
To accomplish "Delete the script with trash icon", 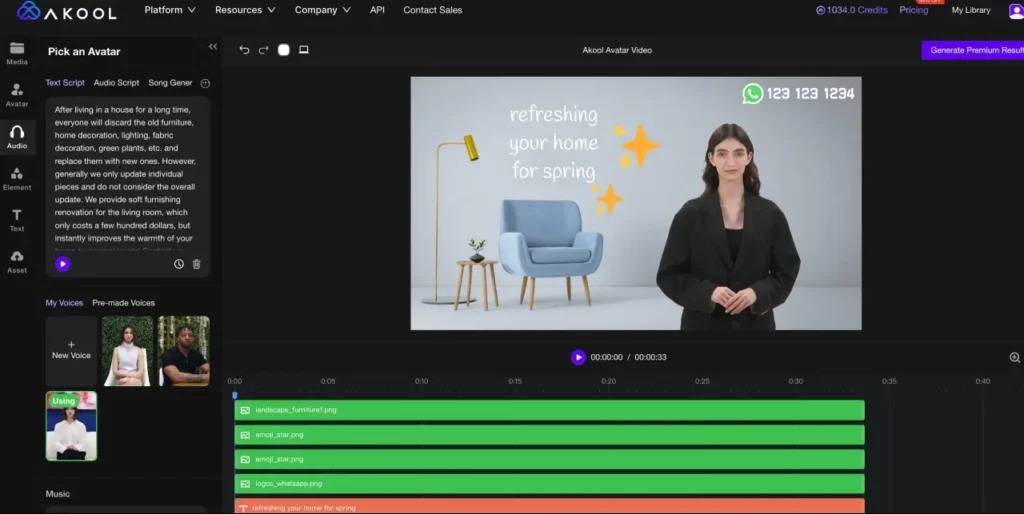I will tap(196, 264).
